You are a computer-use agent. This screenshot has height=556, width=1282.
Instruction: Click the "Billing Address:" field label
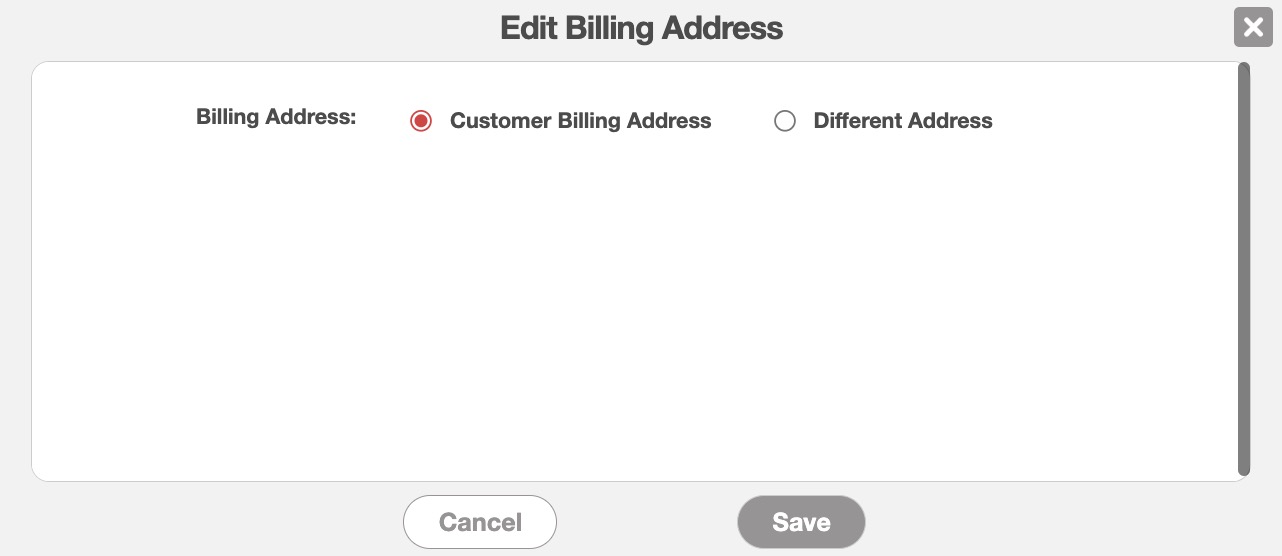(x=276, y=117)
